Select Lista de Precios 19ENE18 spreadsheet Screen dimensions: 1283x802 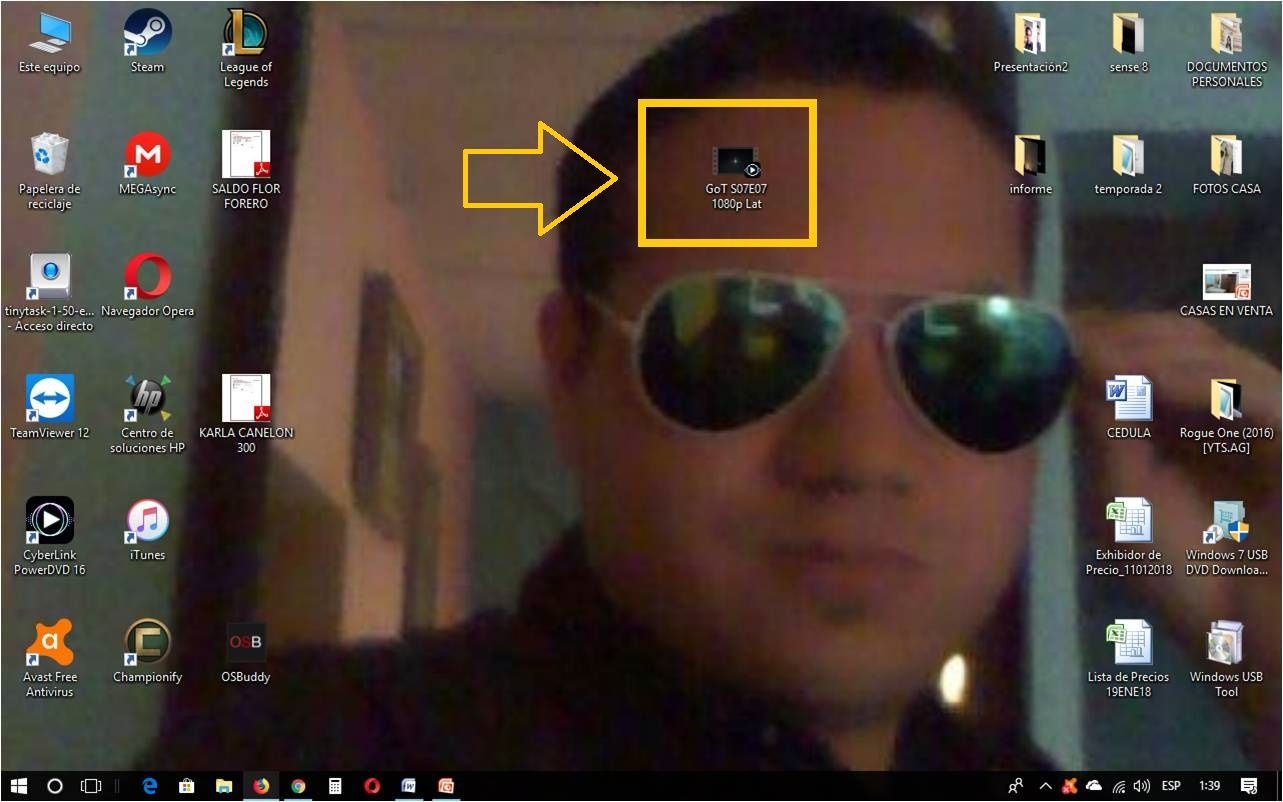point(1128,660)
